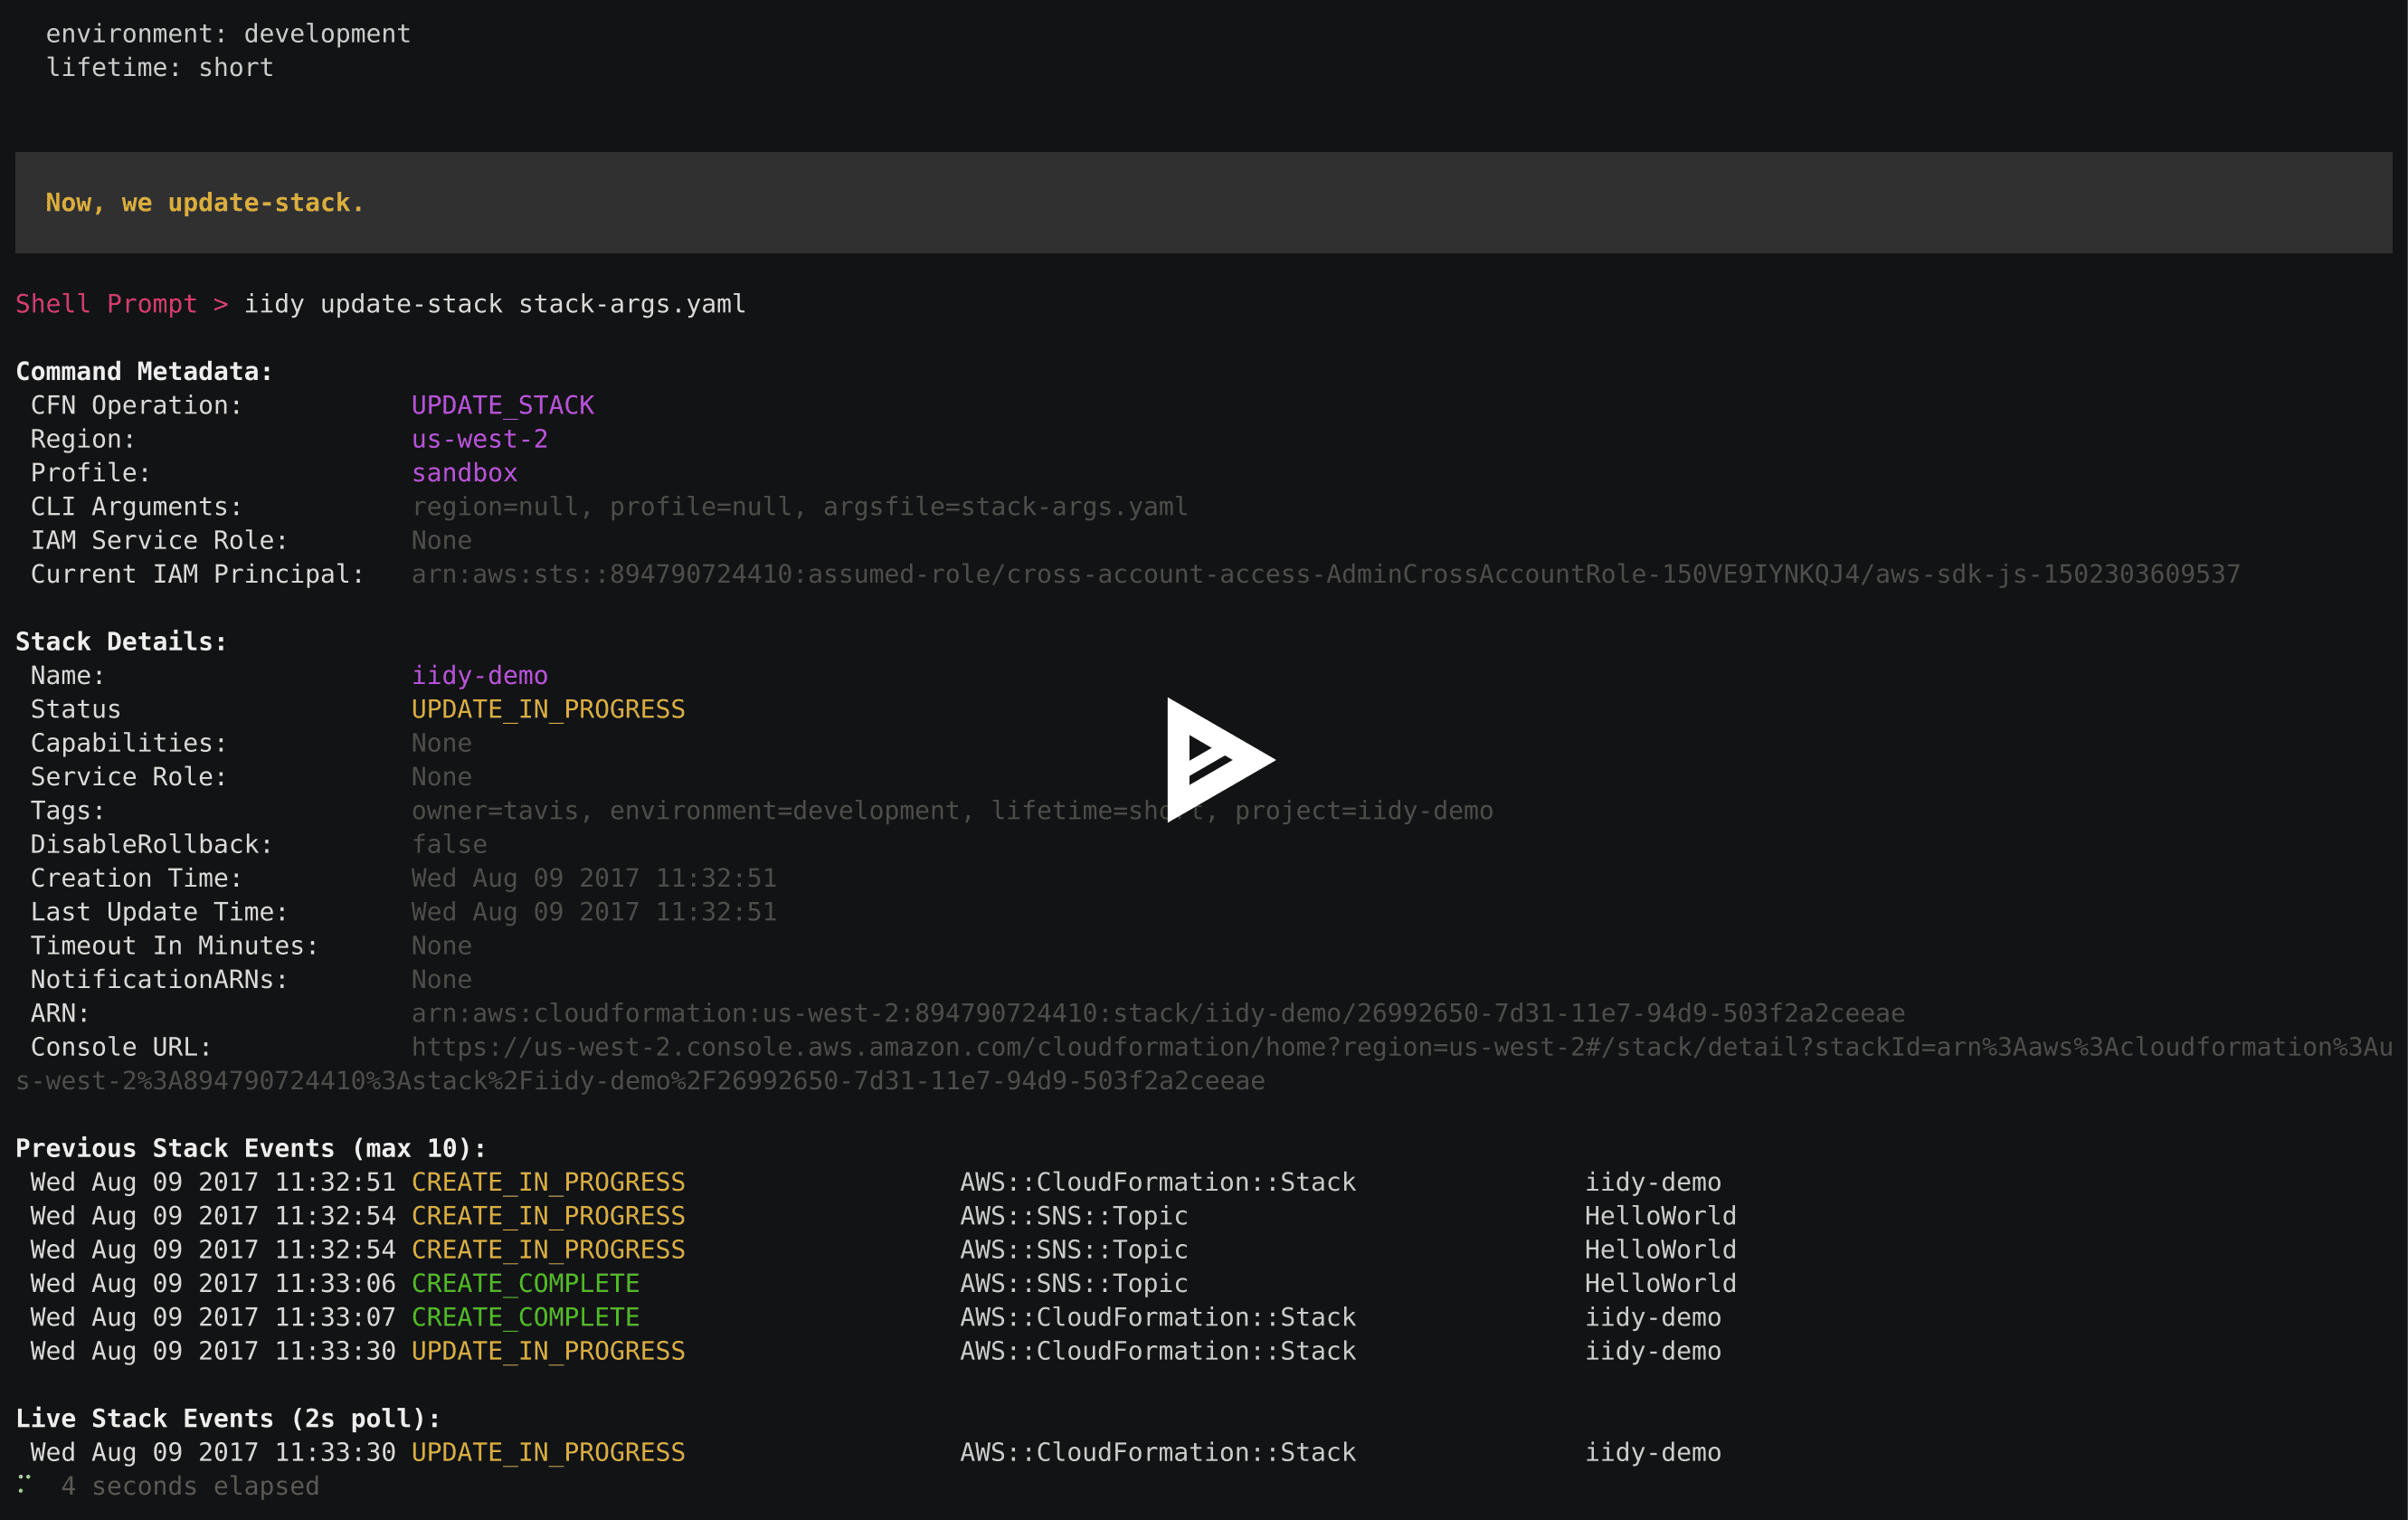Click the us-west-2 region value
Viewport: 2408px width, 1520px height.
pyautogui.click(x=480, y=439)
